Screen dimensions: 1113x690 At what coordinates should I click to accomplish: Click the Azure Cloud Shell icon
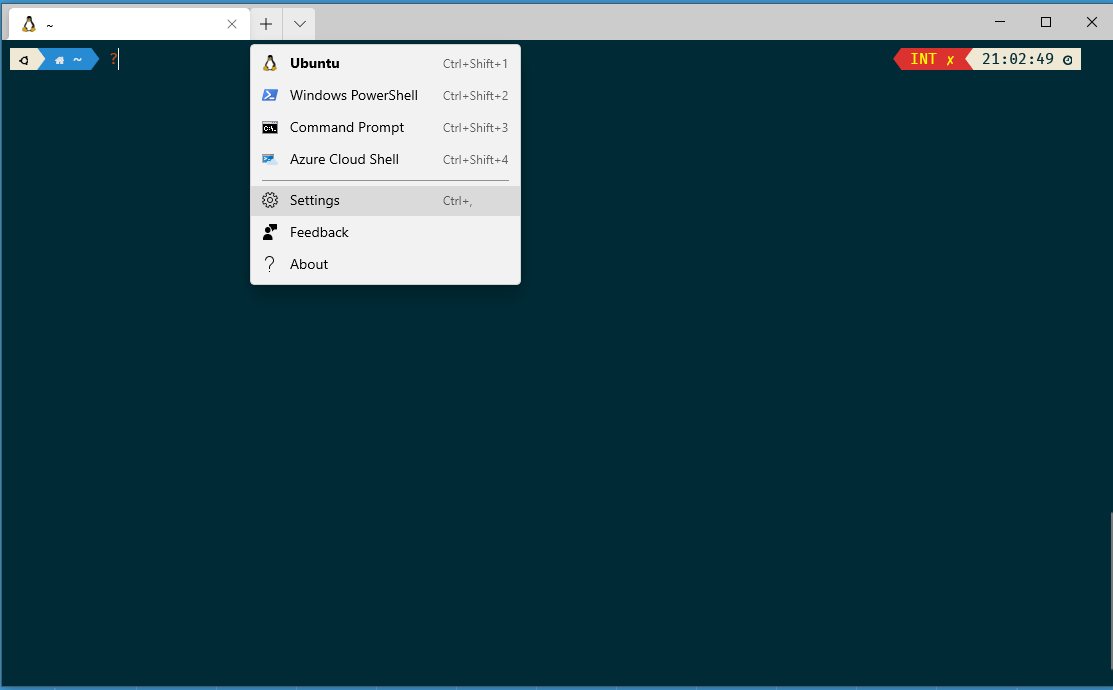[270, 160]
